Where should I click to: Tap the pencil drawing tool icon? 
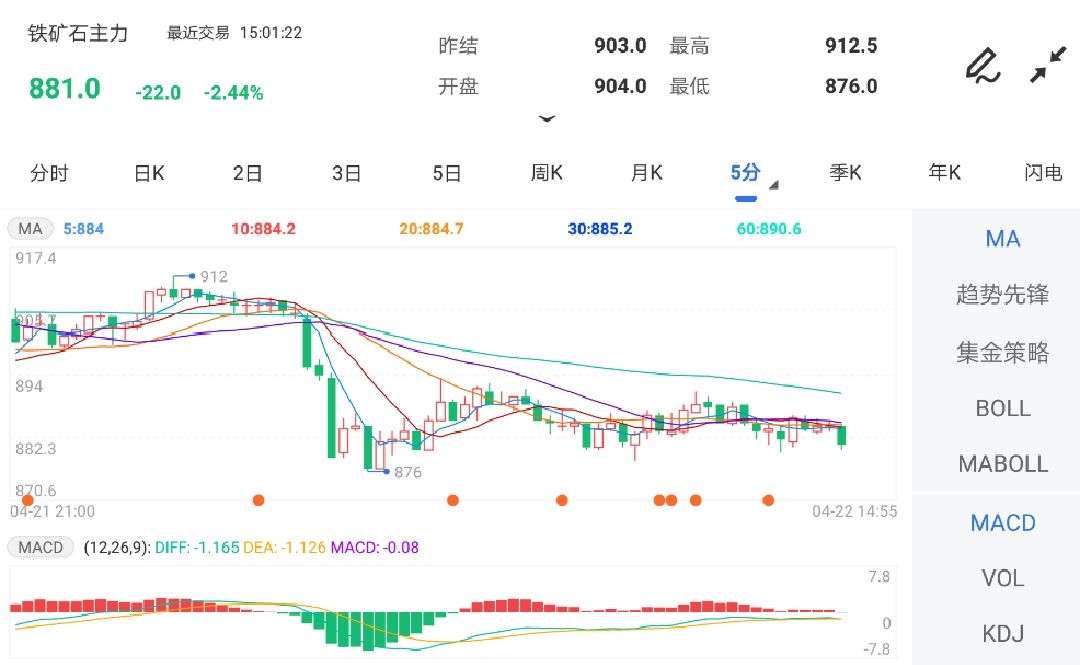pos(983,65)
